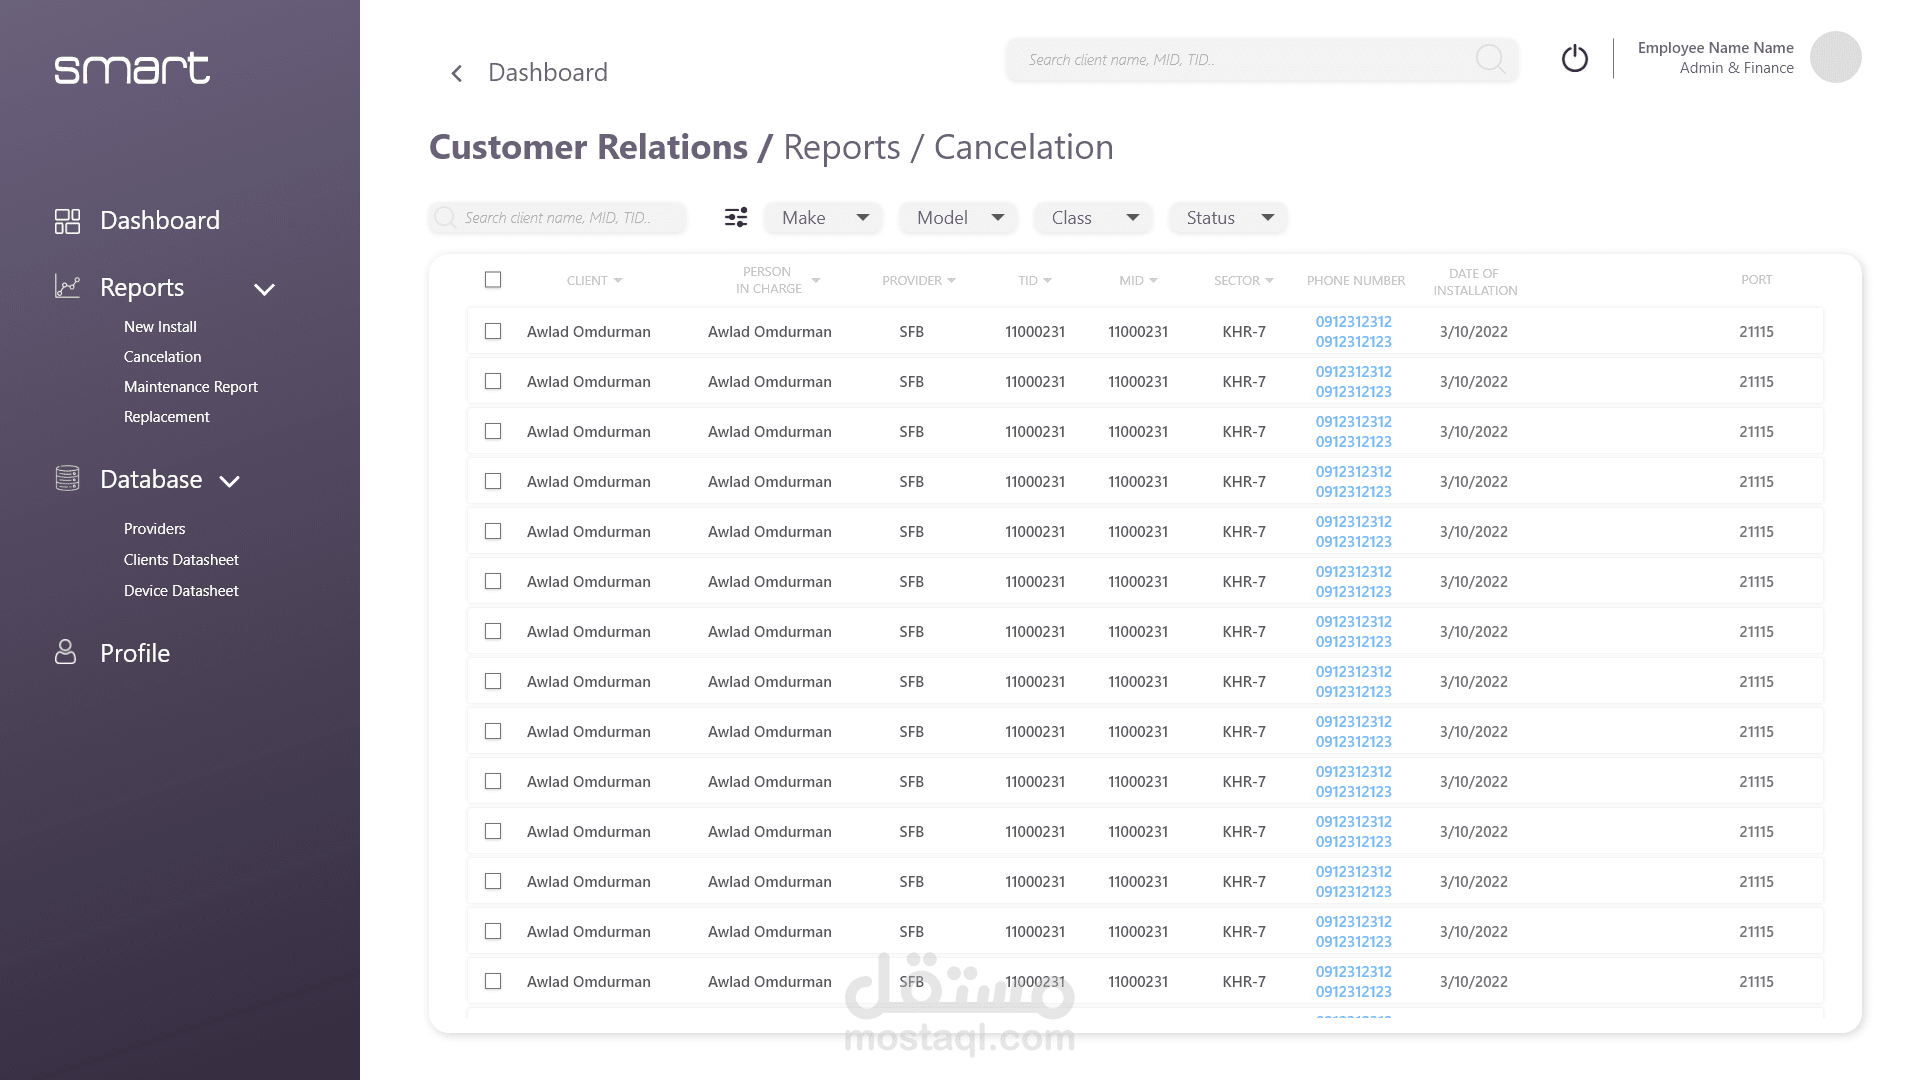Toggle the select-all checkbox in table header
The width and height of the screenshot is (1920, 1080).
point(493,280)
